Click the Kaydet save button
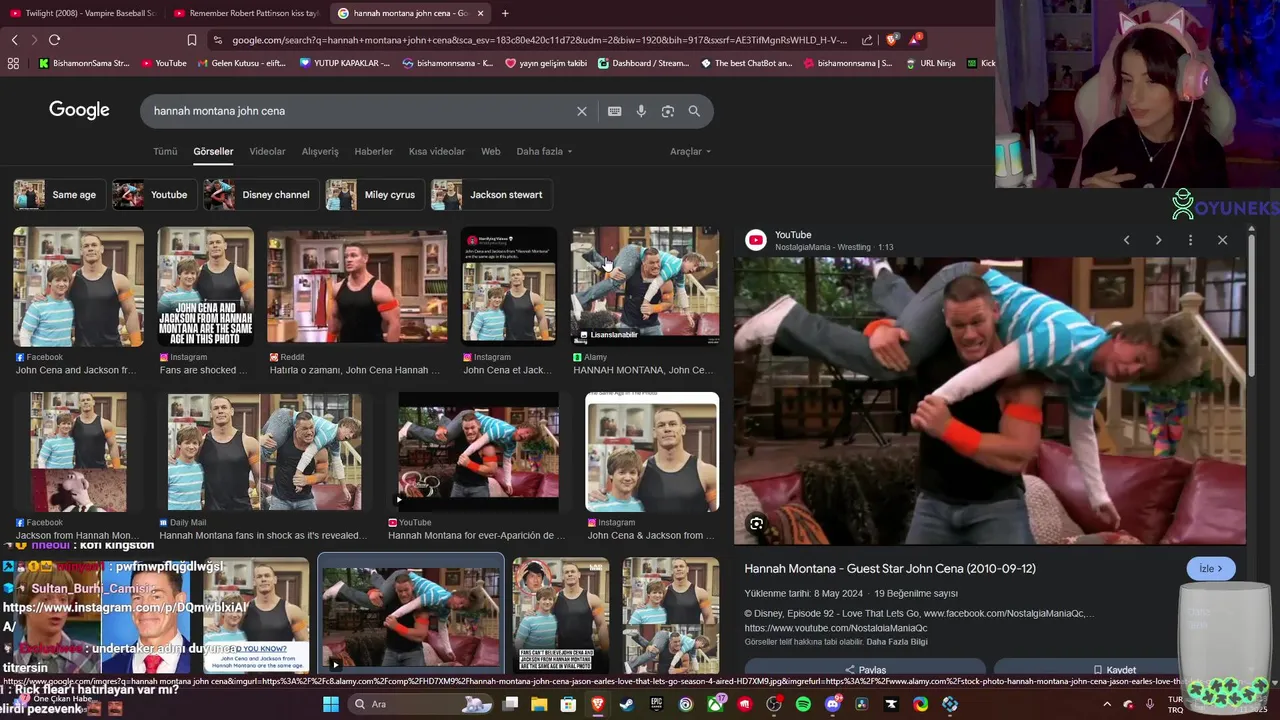The height and width of the screenshot is (720, 1280). (1114, 669)
